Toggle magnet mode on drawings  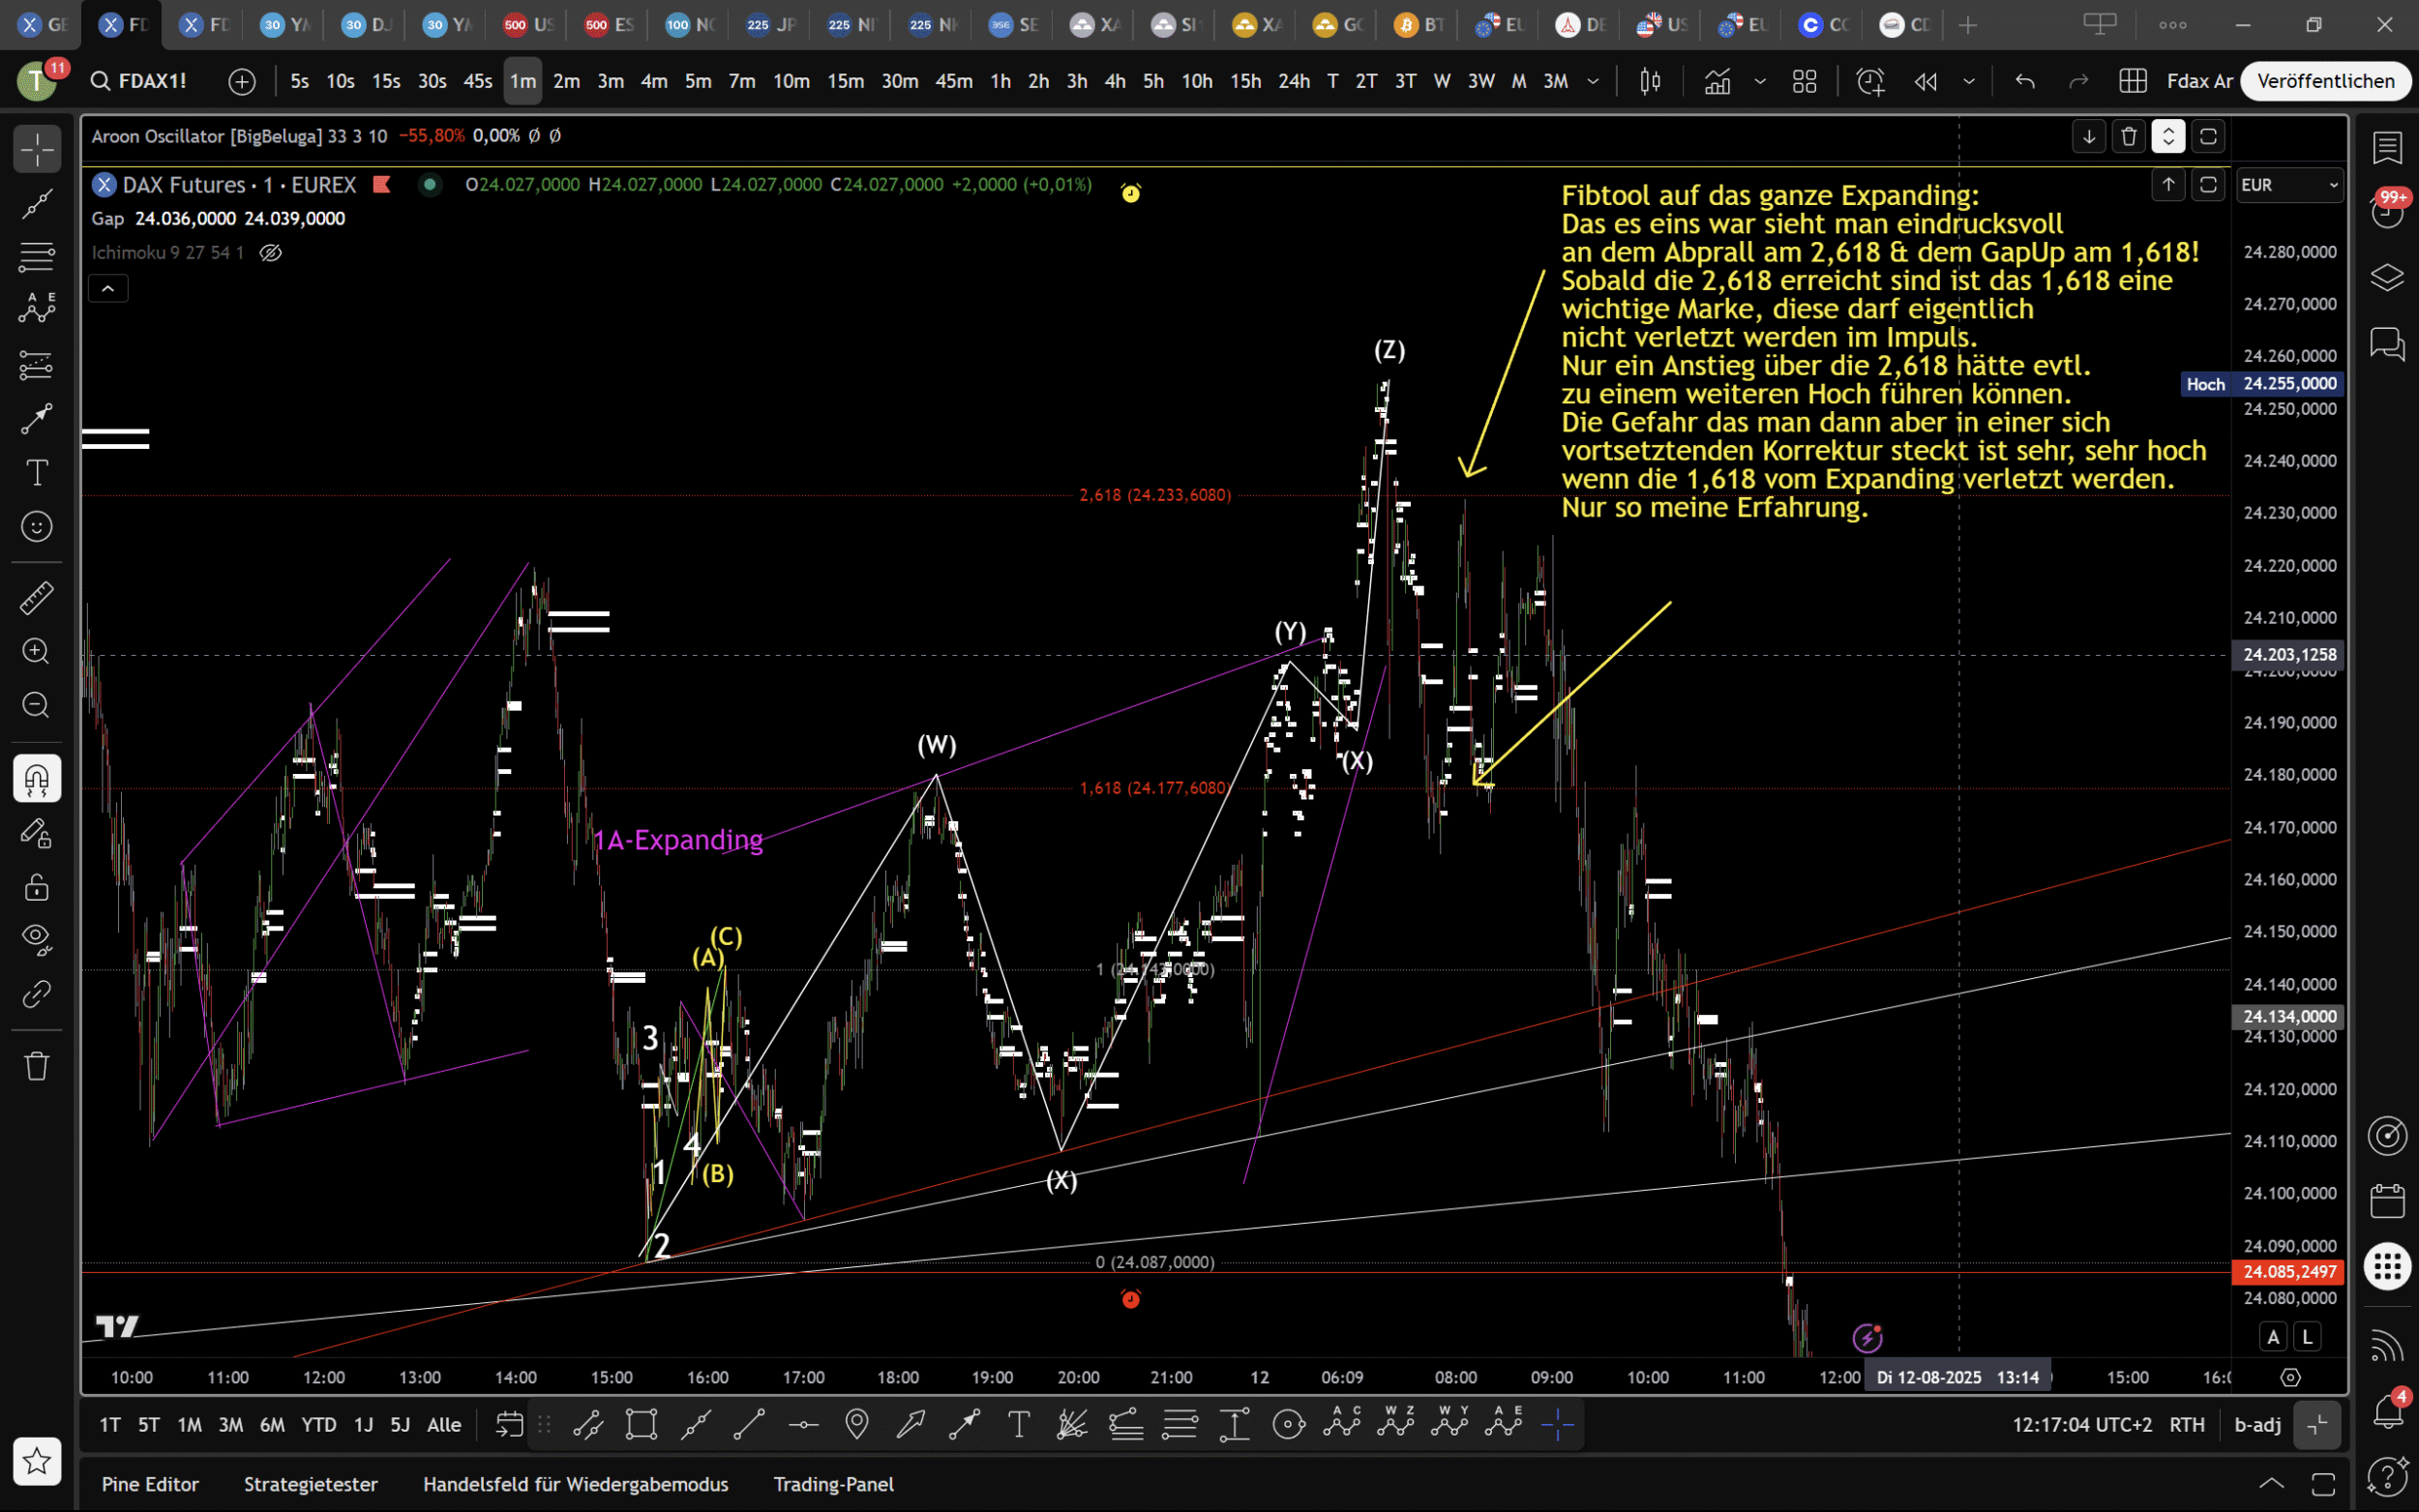[x=37, y=779]
